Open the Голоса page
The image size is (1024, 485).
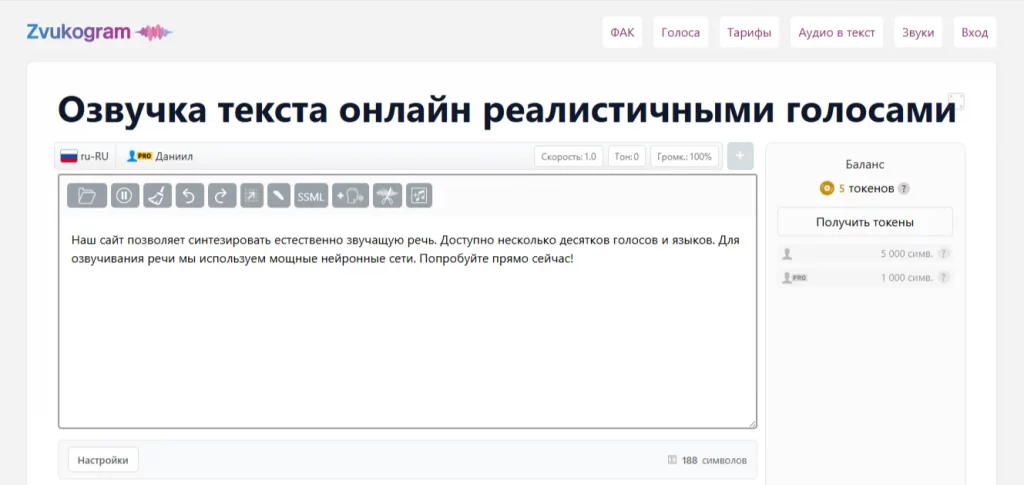click(680, 33)
